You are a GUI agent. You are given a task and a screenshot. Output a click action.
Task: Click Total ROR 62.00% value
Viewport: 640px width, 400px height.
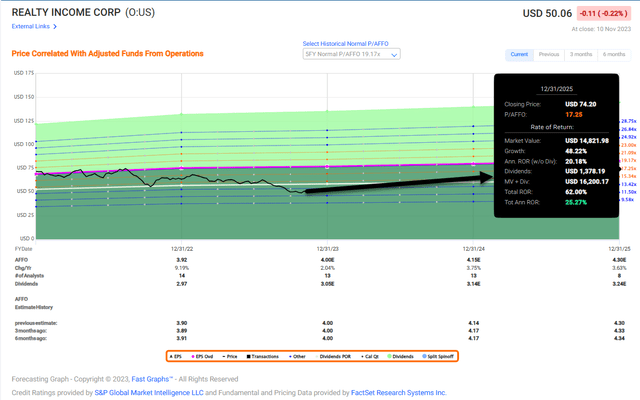click(576, 192)
